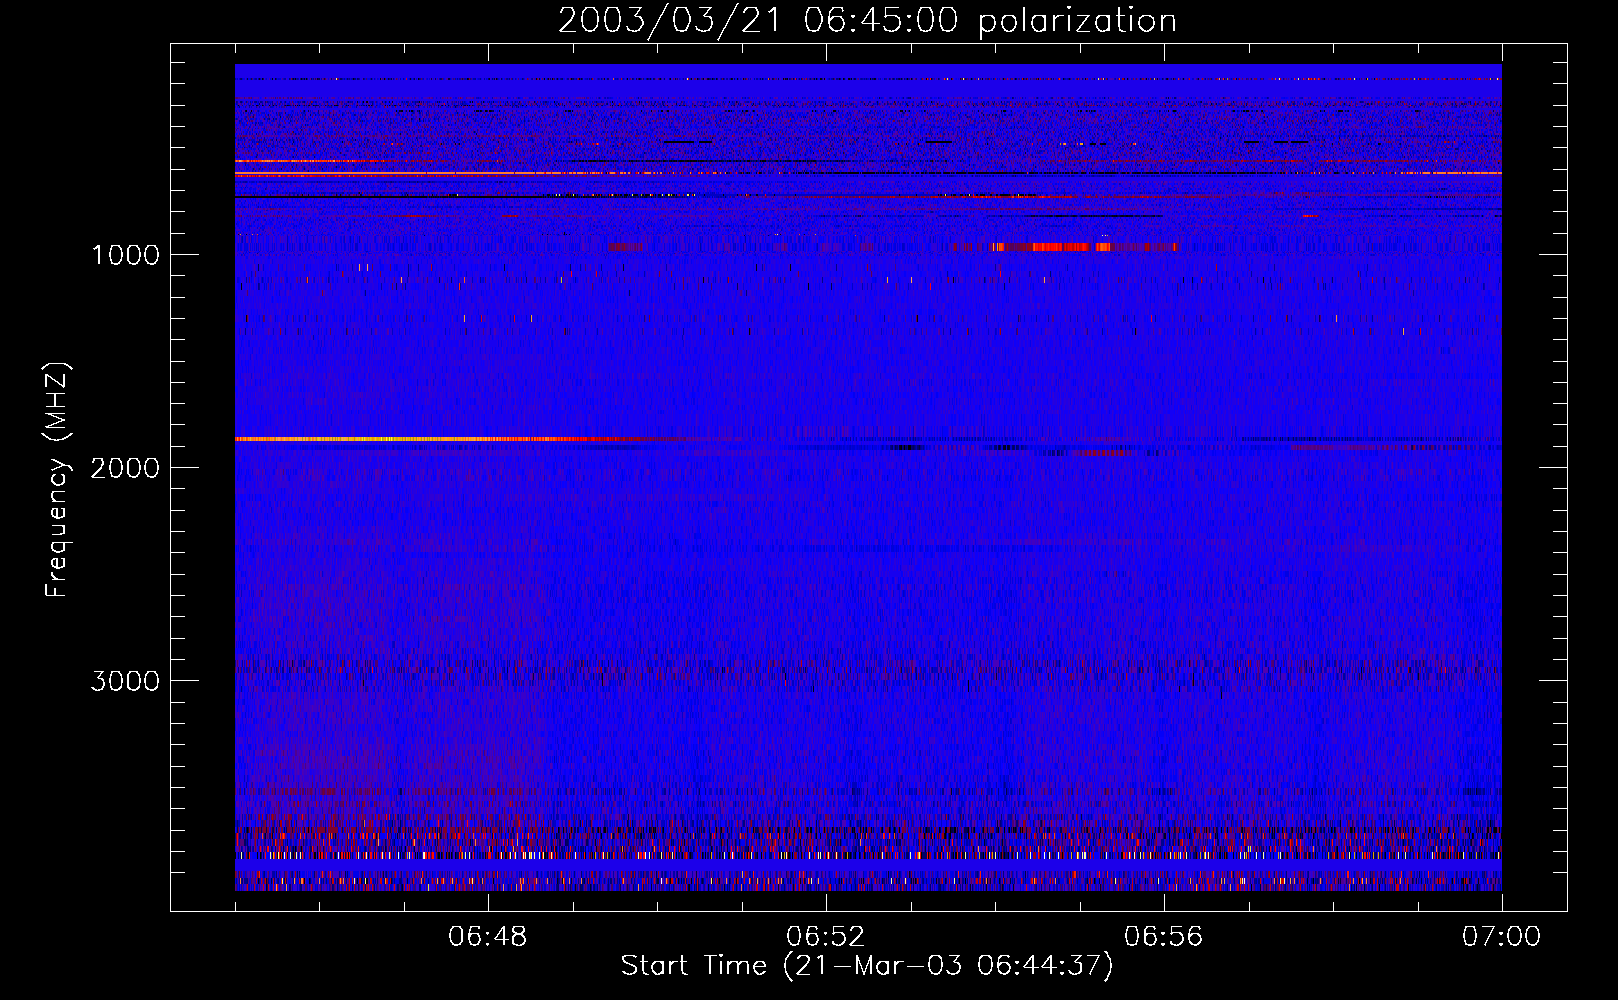Click the plot title '2003/03/21 06:45:00 polarization'

[x=867, y=20]
